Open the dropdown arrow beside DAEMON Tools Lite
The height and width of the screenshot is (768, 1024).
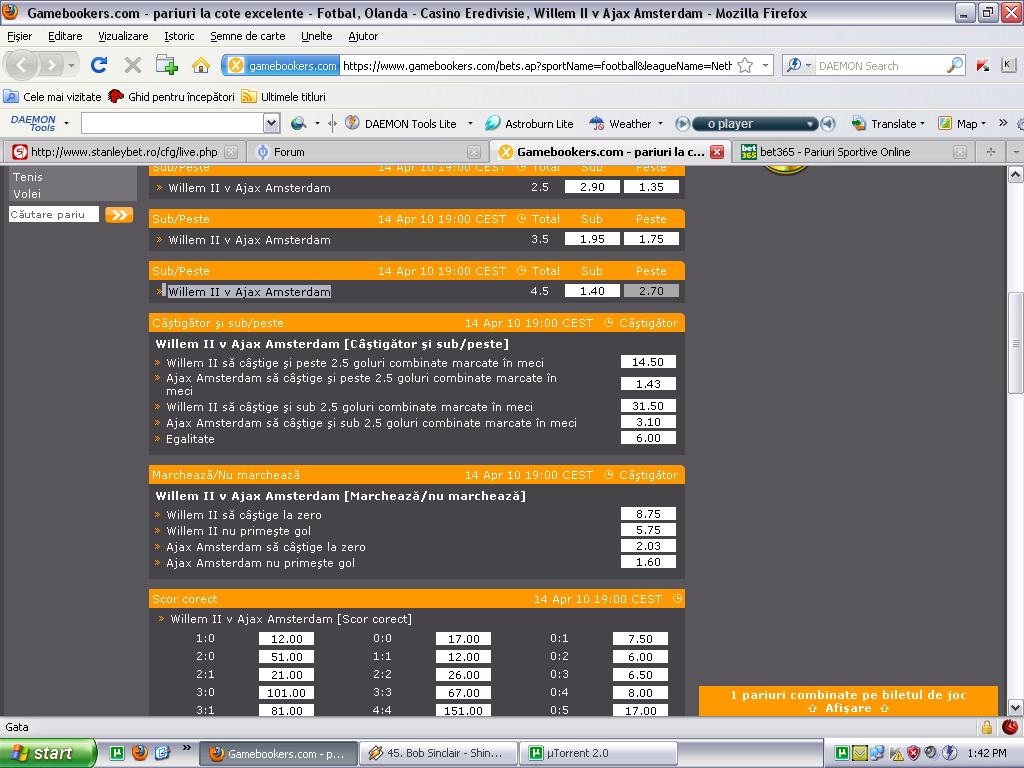[470, 123]
